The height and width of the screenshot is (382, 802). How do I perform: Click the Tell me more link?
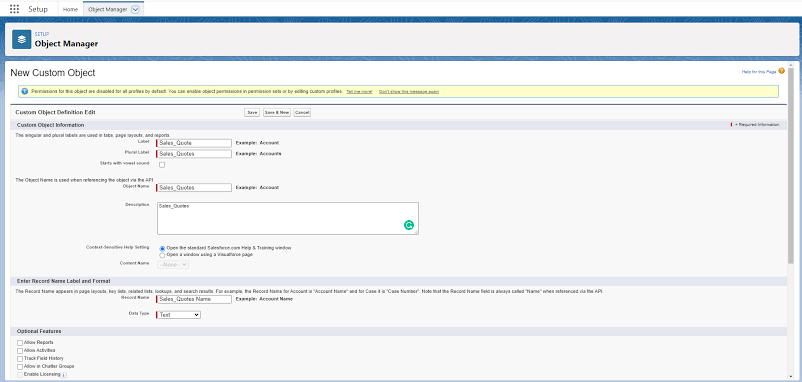[x=359, y=92]
